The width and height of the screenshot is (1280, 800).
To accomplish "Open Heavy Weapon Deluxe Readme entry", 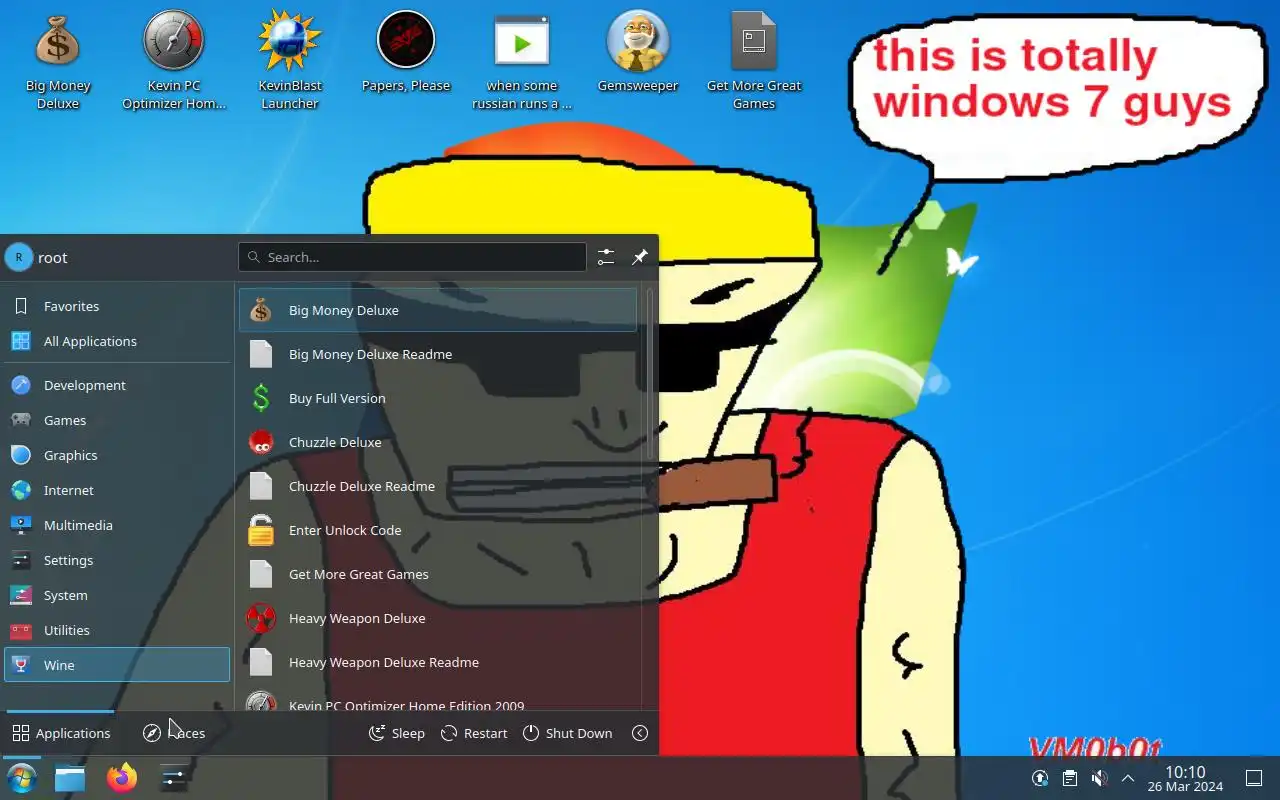I will tap(438, 662).
